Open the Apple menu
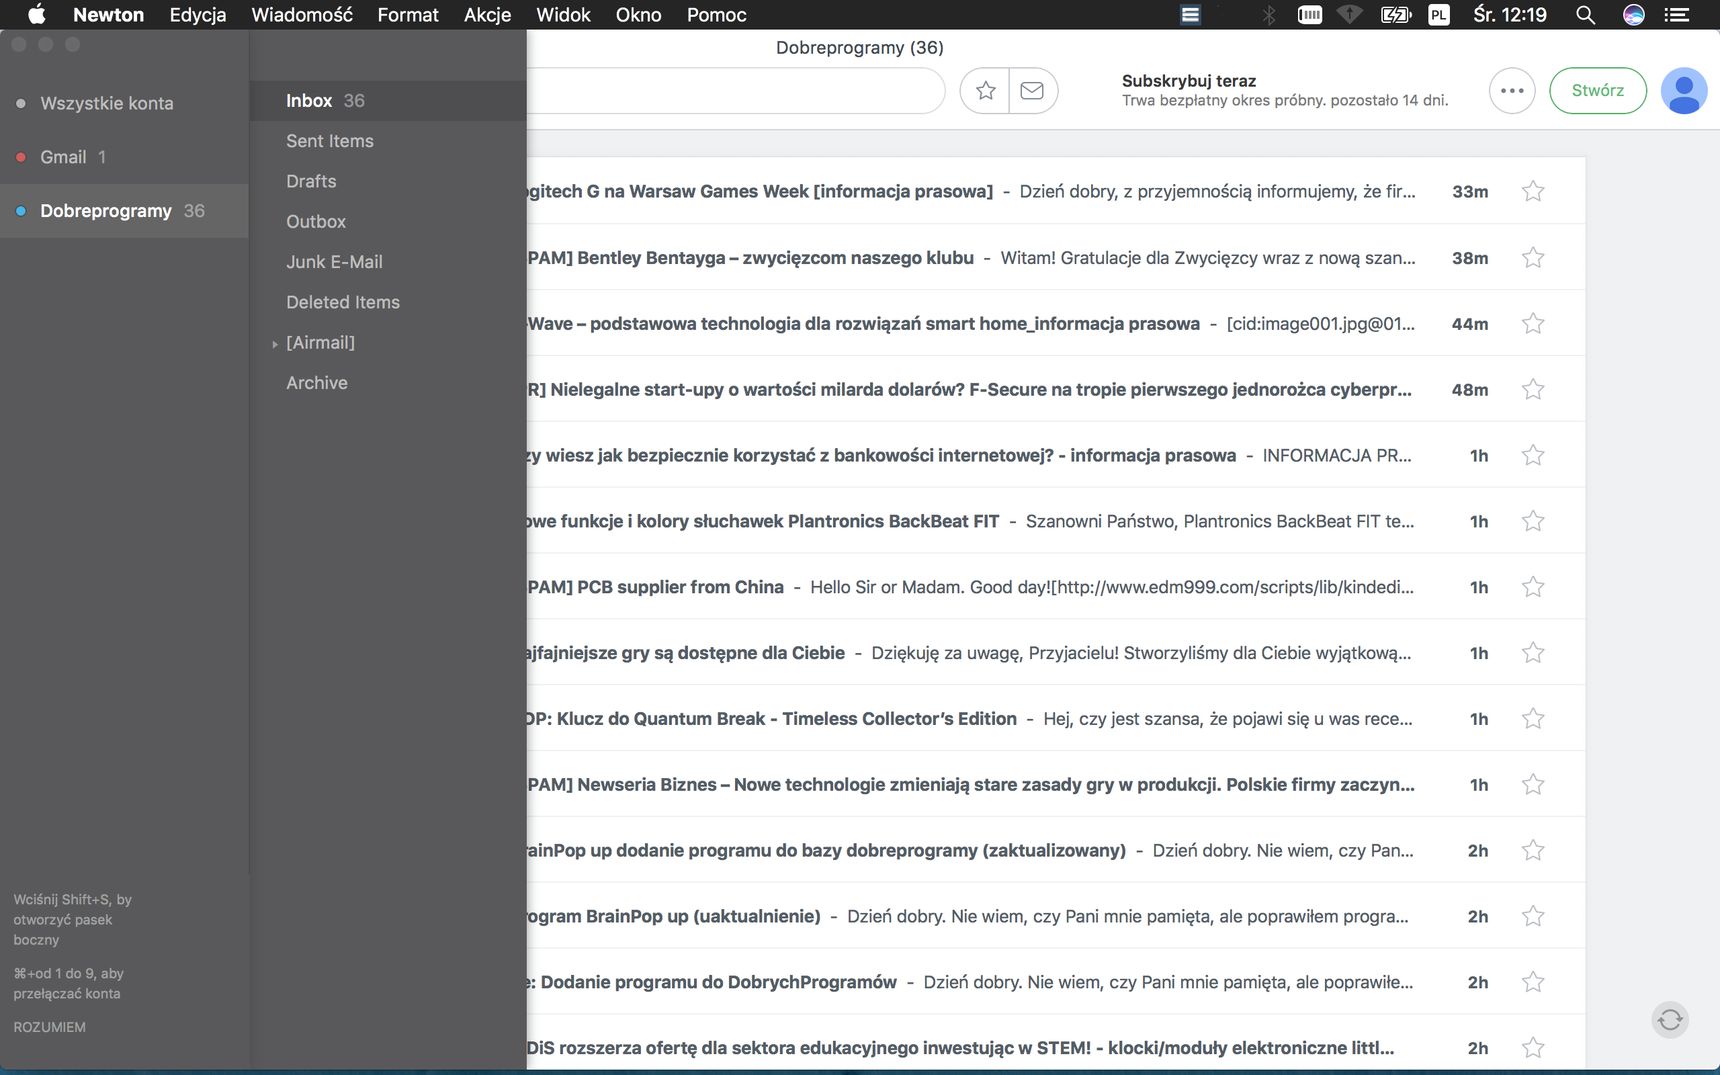The width and height of the screenshot is (1720, 1075). (37, 14)
